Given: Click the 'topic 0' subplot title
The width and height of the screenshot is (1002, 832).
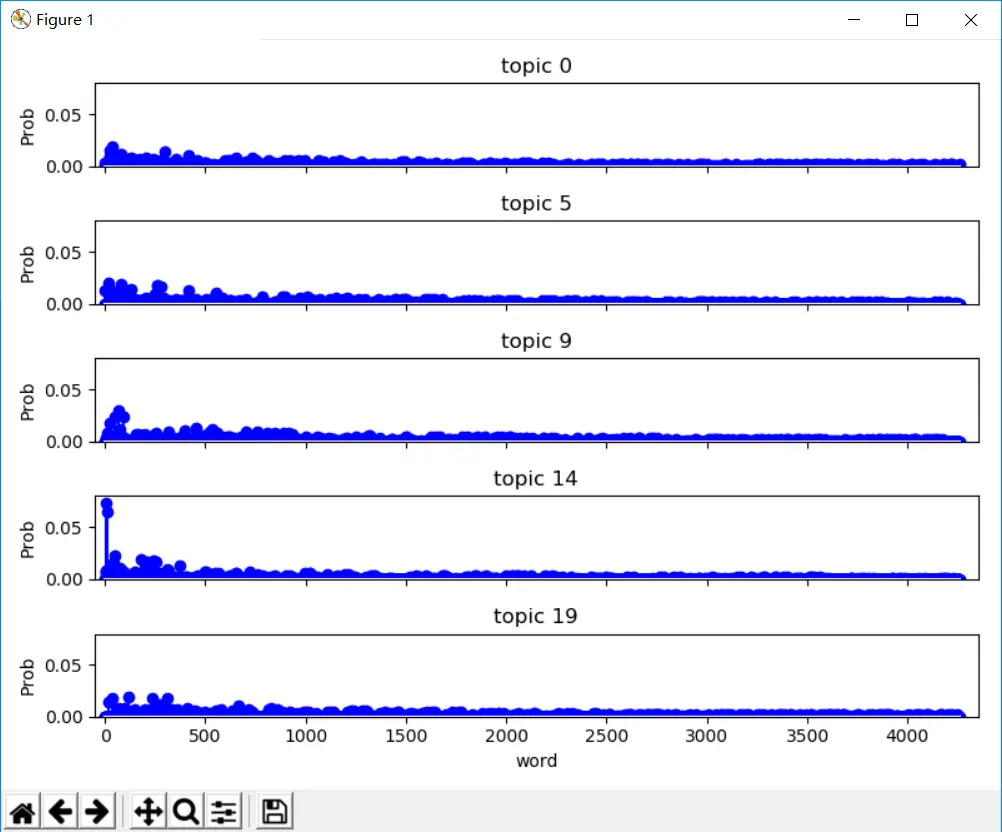Looking at the screenshot, I should pyautogui.click(x=536, y=66).
